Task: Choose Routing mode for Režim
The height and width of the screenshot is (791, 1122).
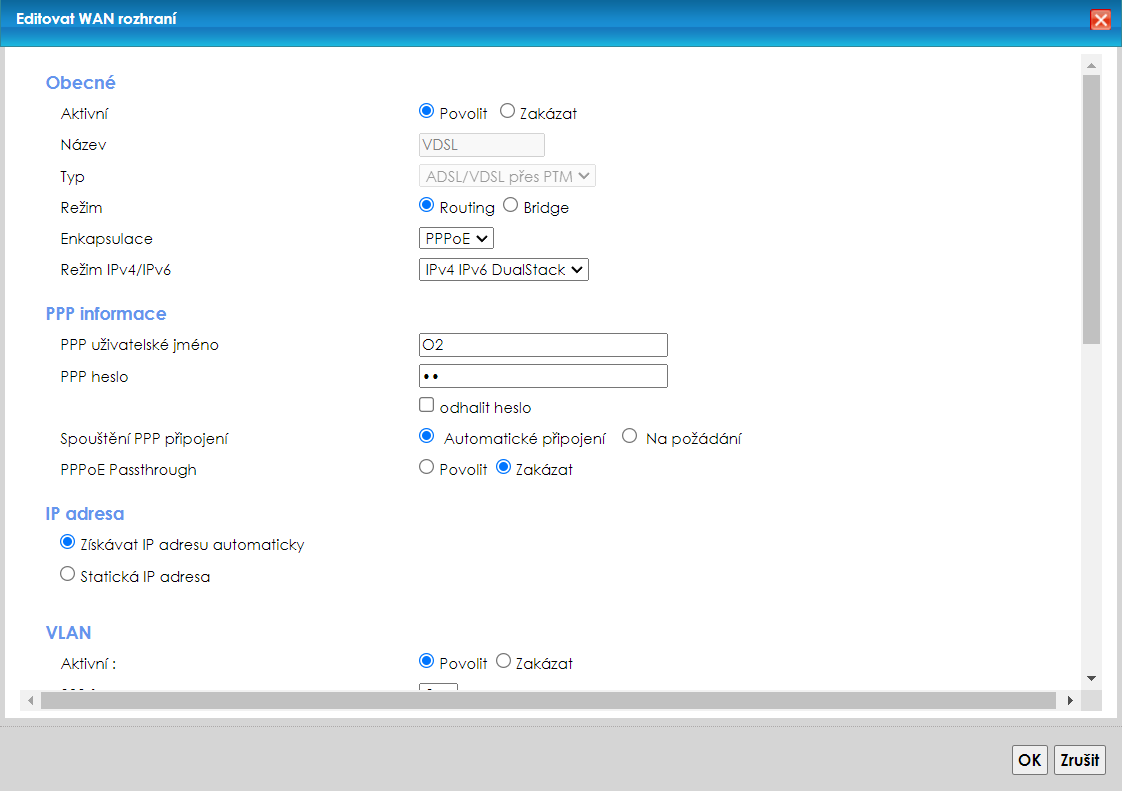Action: [x=427, y=207]
